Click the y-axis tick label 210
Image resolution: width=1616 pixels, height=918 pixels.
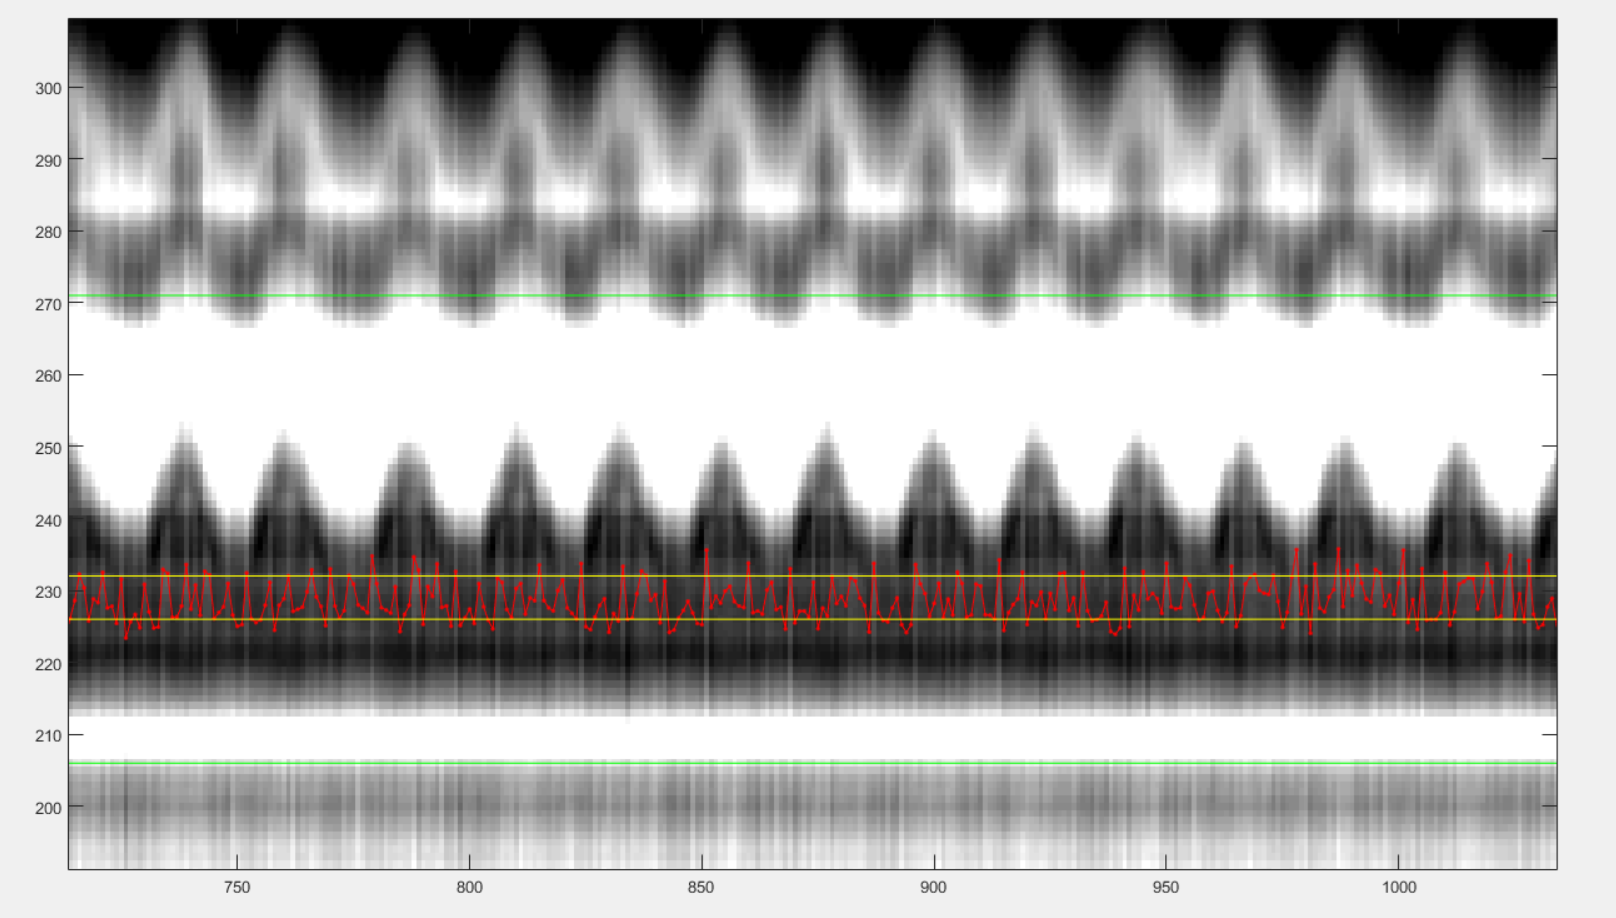tap(48, 735)
